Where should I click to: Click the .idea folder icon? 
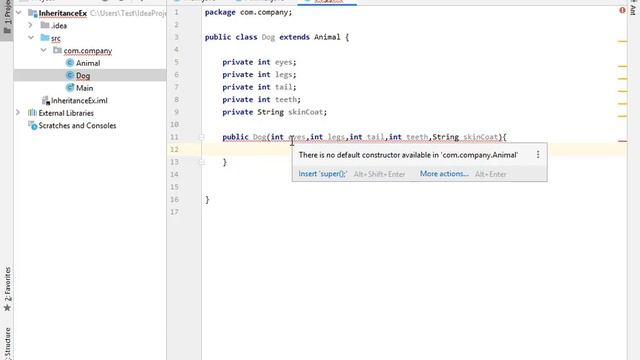[x=45, y=25]
